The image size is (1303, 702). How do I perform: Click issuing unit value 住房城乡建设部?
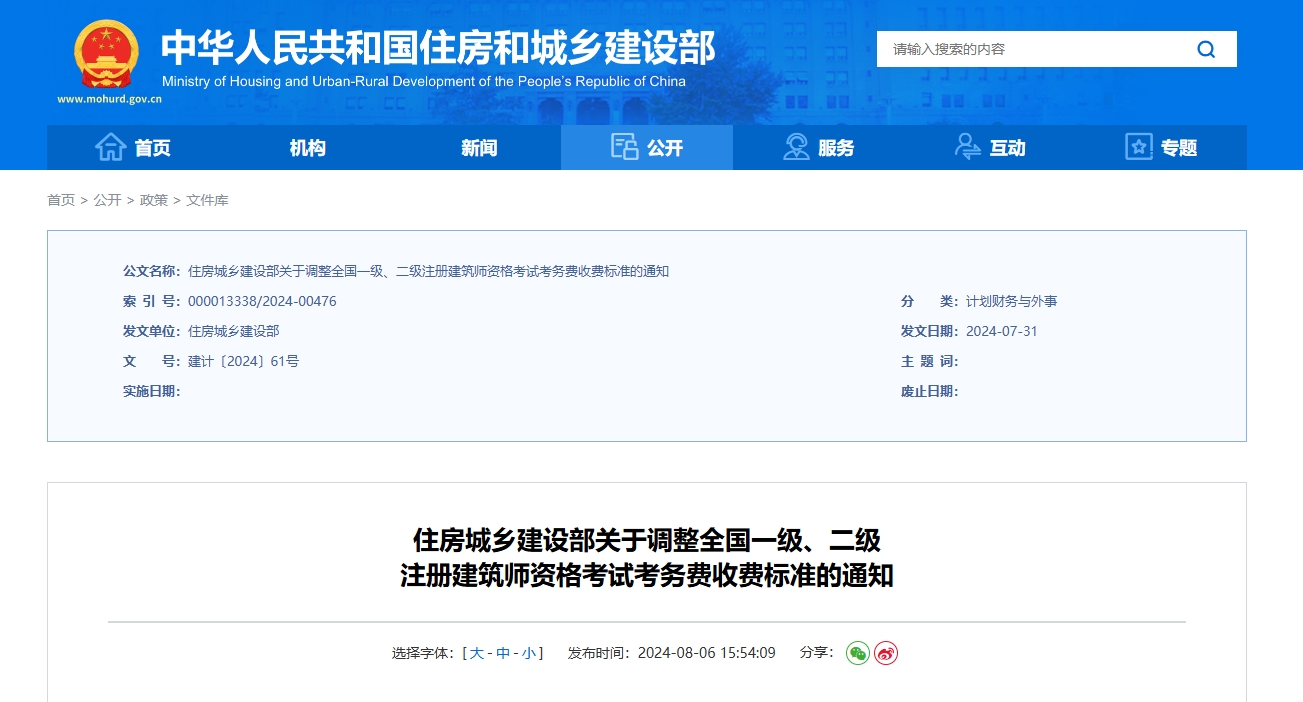click(x=233, y=331)
